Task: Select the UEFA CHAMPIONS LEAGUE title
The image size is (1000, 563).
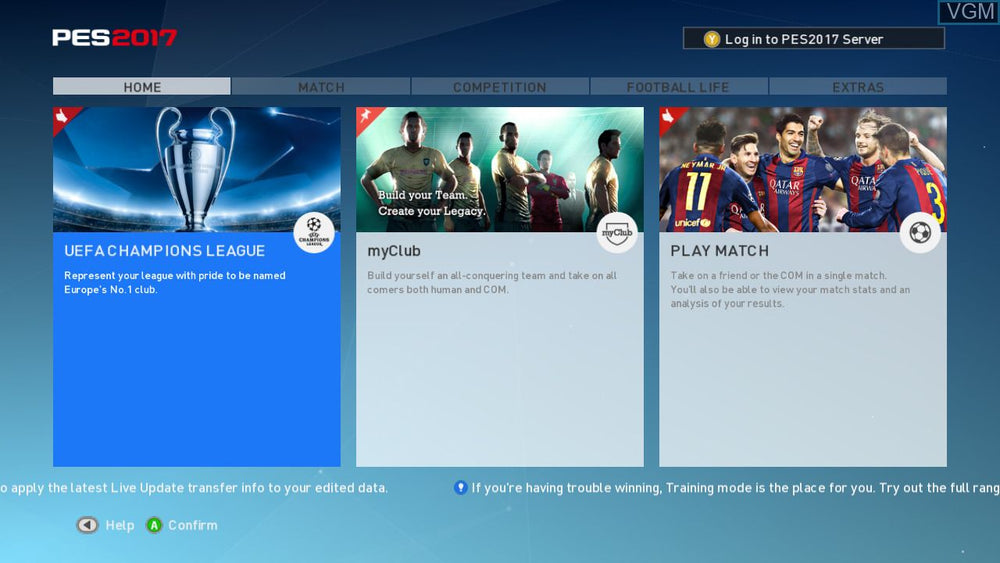Action: click(165, 251)
